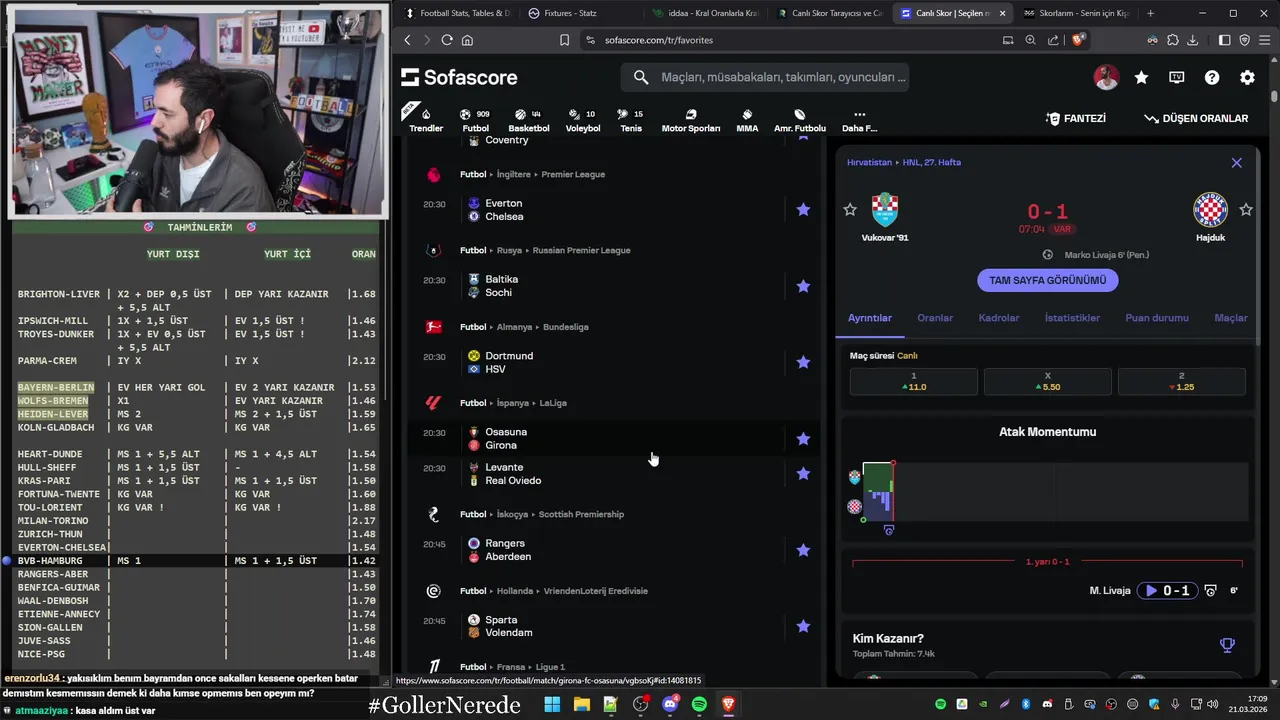Screen dimensions: 1280x720
Task: Focus the Sofascore search field
Action: tap(765, 77)
